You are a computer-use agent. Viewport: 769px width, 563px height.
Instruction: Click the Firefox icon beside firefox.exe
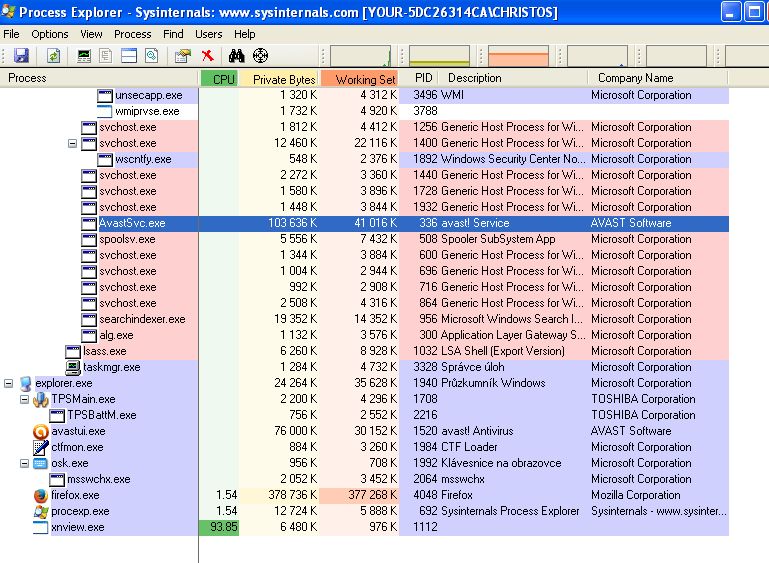pos(41,495)
